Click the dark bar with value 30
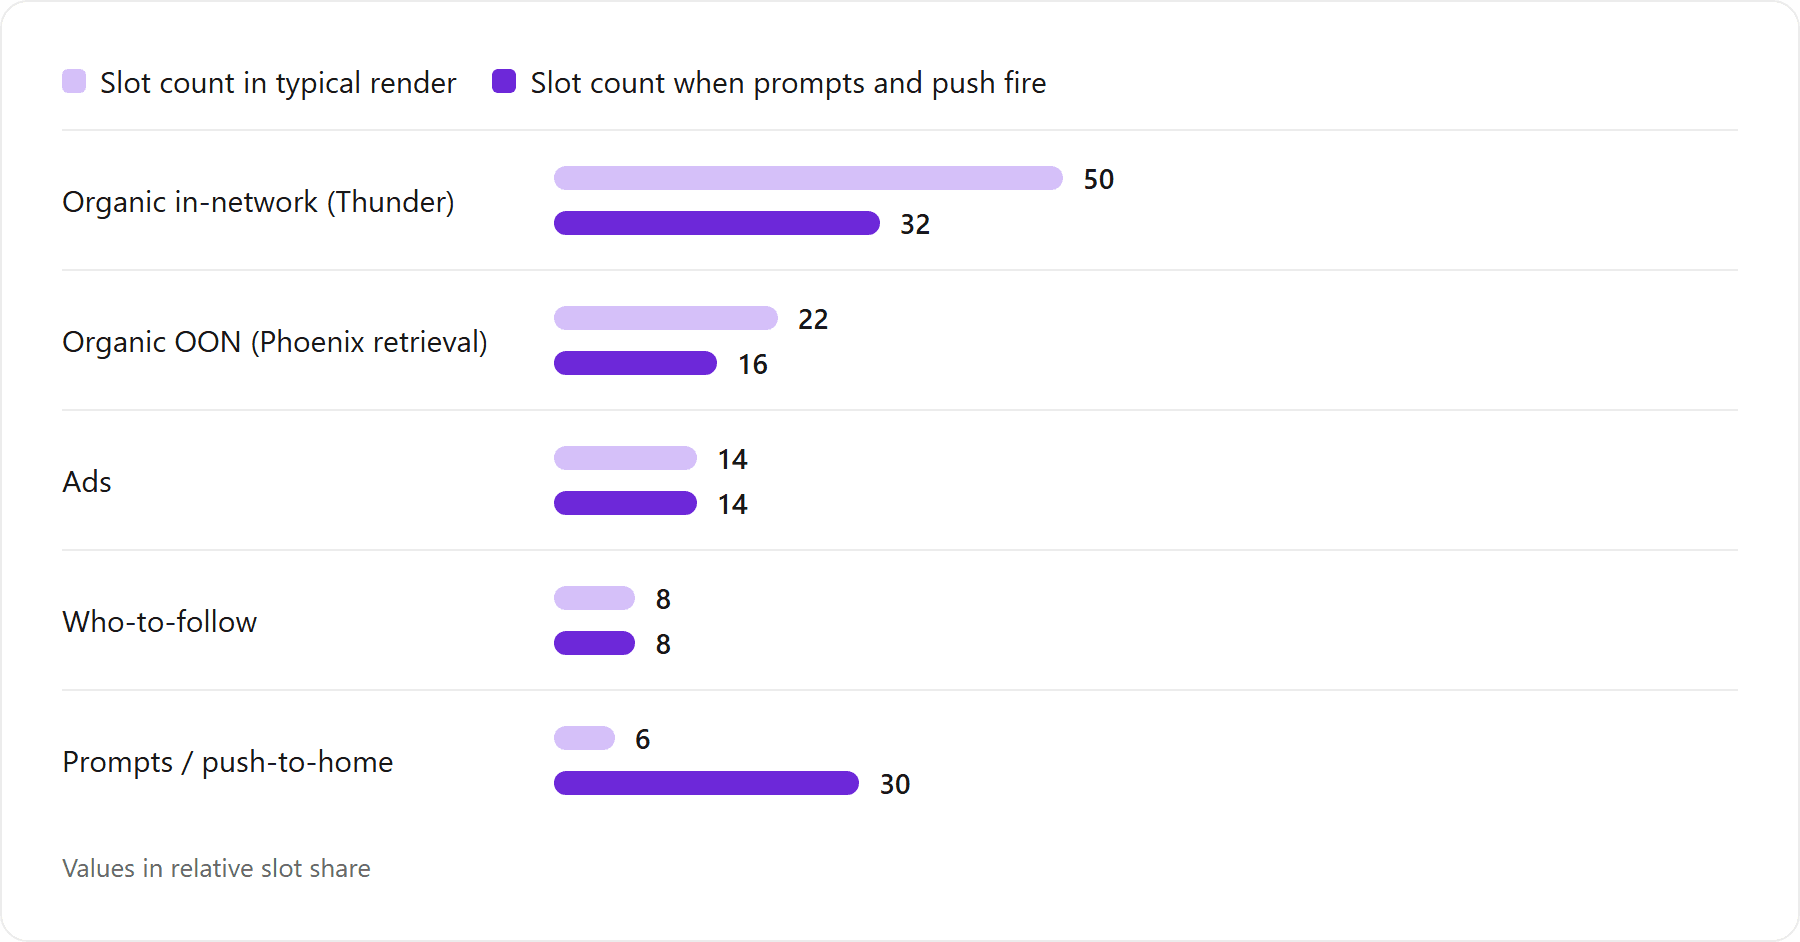This screenshot has height=942, width=1800. (x=707, y=783)
